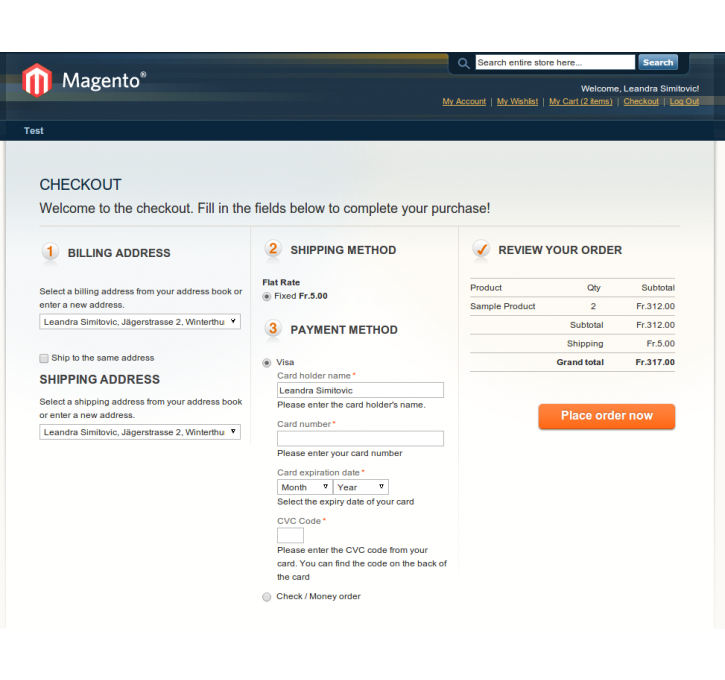Follow the Checkout header link

coord(641,101)
